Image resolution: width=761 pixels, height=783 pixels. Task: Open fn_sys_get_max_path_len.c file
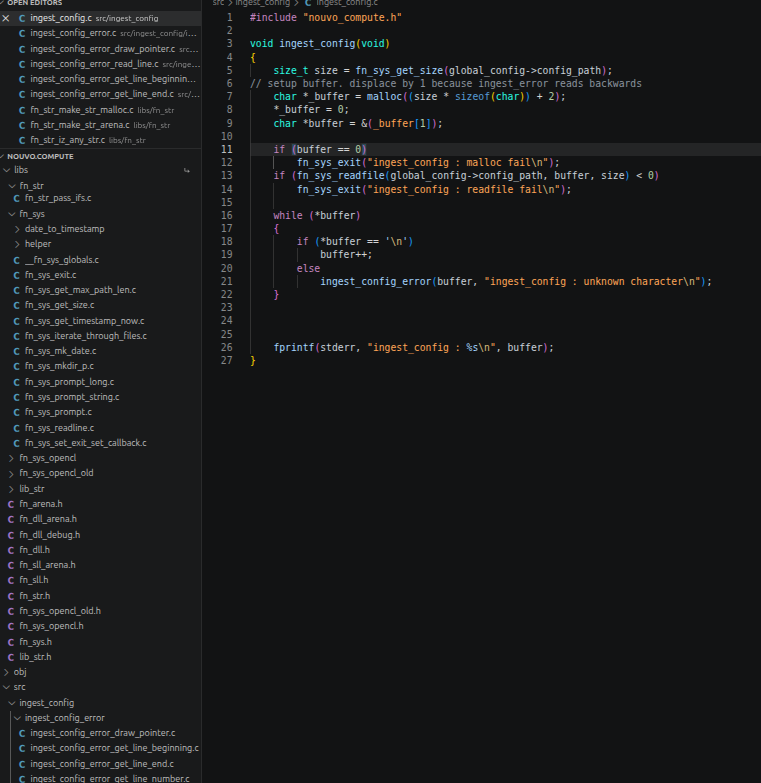pyautogui.click(x=80, y=290)
